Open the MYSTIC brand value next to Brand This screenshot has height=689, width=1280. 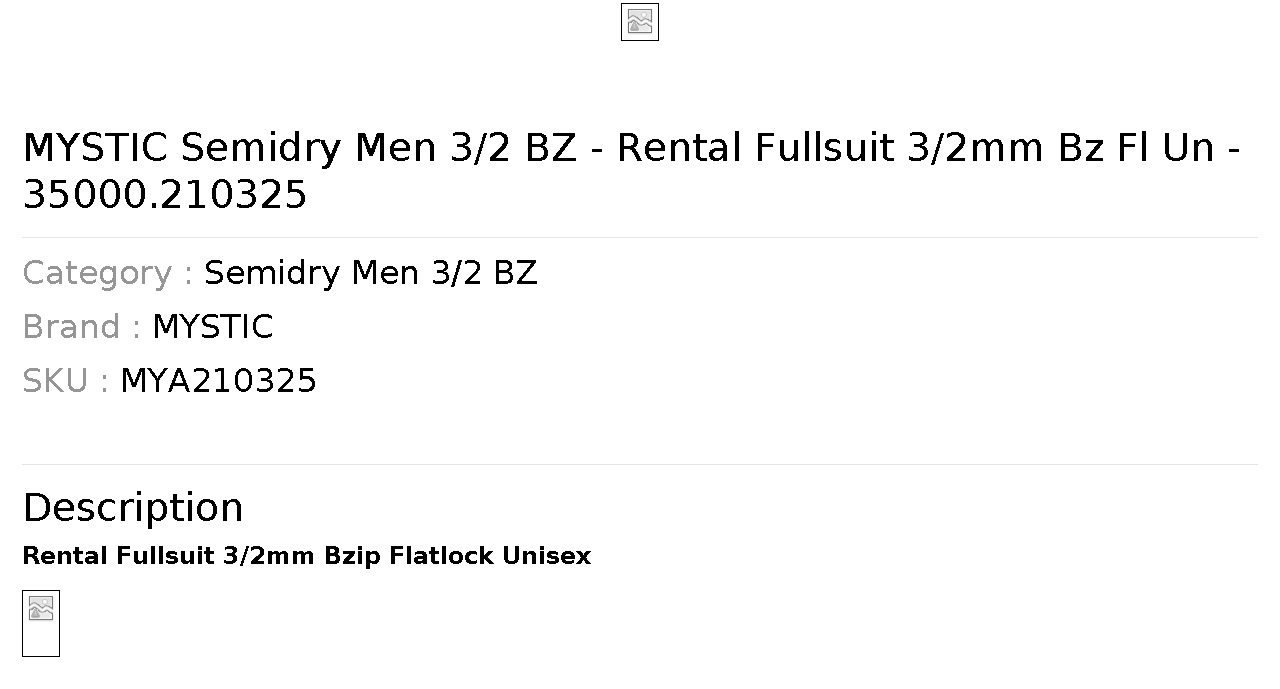[x=213, y=327]
